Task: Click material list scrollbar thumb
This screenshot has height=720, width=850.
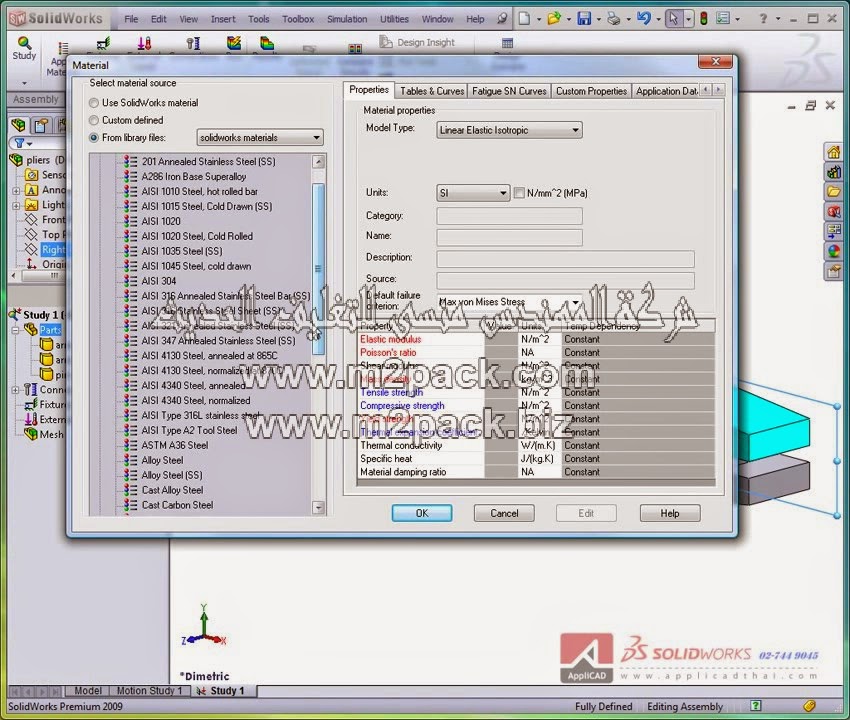Action: (x=318, y=268)
